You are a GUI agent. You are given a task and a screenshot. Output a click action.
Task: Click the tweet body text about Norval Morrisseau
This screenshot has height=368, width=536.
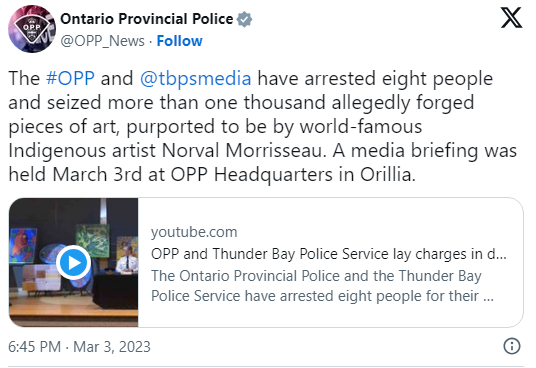263,126
